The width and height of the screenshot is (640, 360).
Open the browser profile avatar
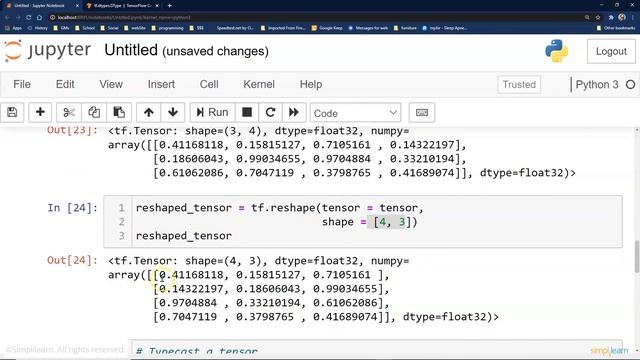point(622,18)
